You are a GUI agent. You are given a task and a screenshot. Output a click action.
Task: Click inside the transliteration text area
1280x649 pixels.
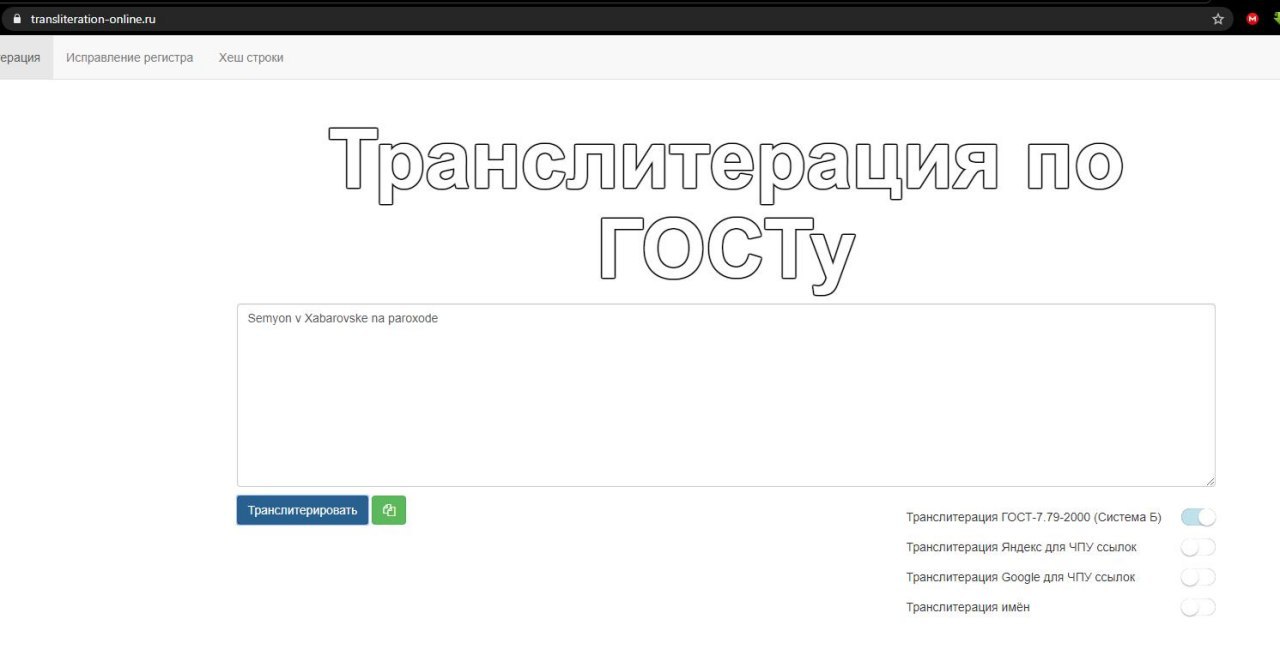click(726, 395)
